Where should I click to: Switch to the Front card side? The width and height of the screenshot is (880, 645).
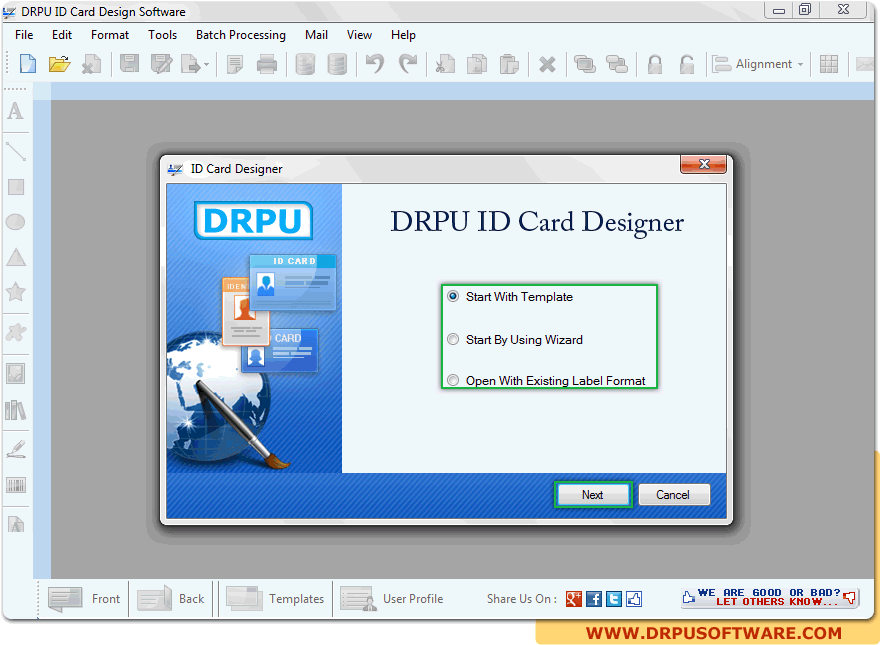tap(84, 599)
